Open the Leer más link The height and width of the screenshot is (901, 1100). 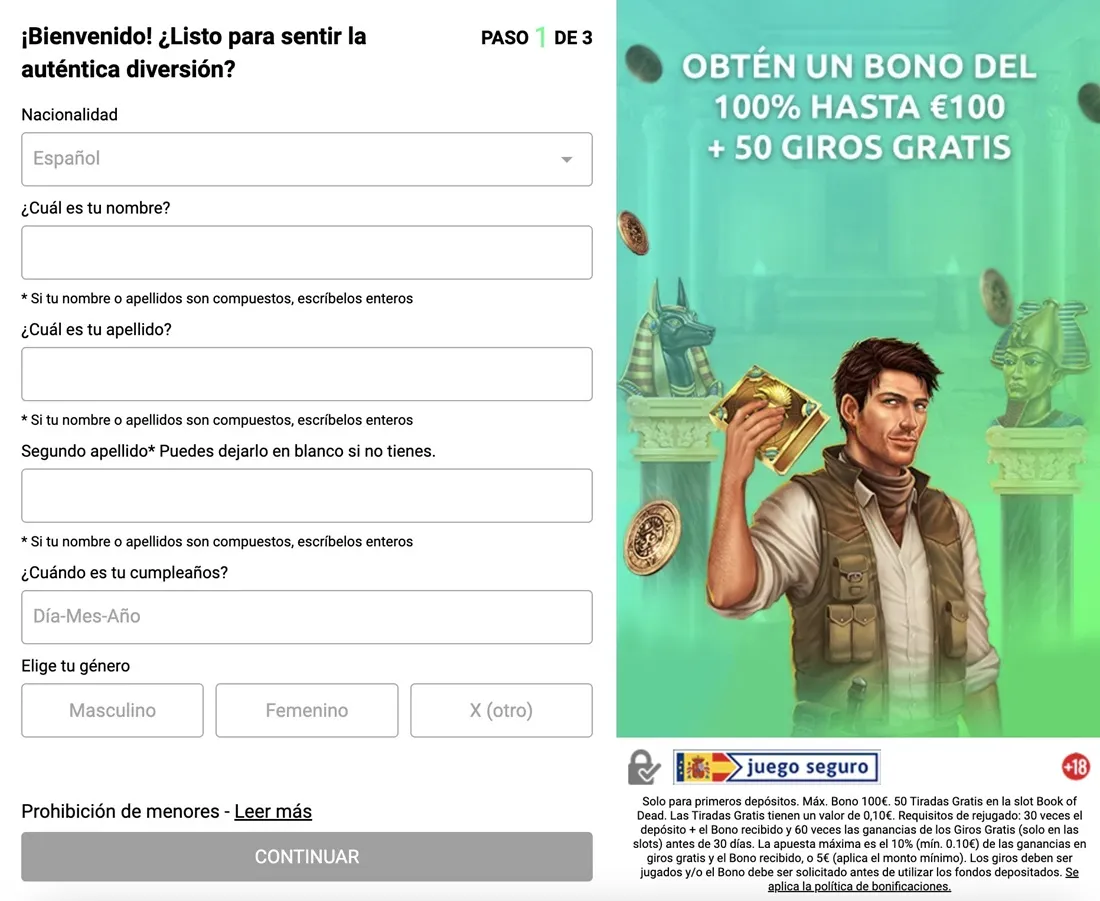(273, 811)
